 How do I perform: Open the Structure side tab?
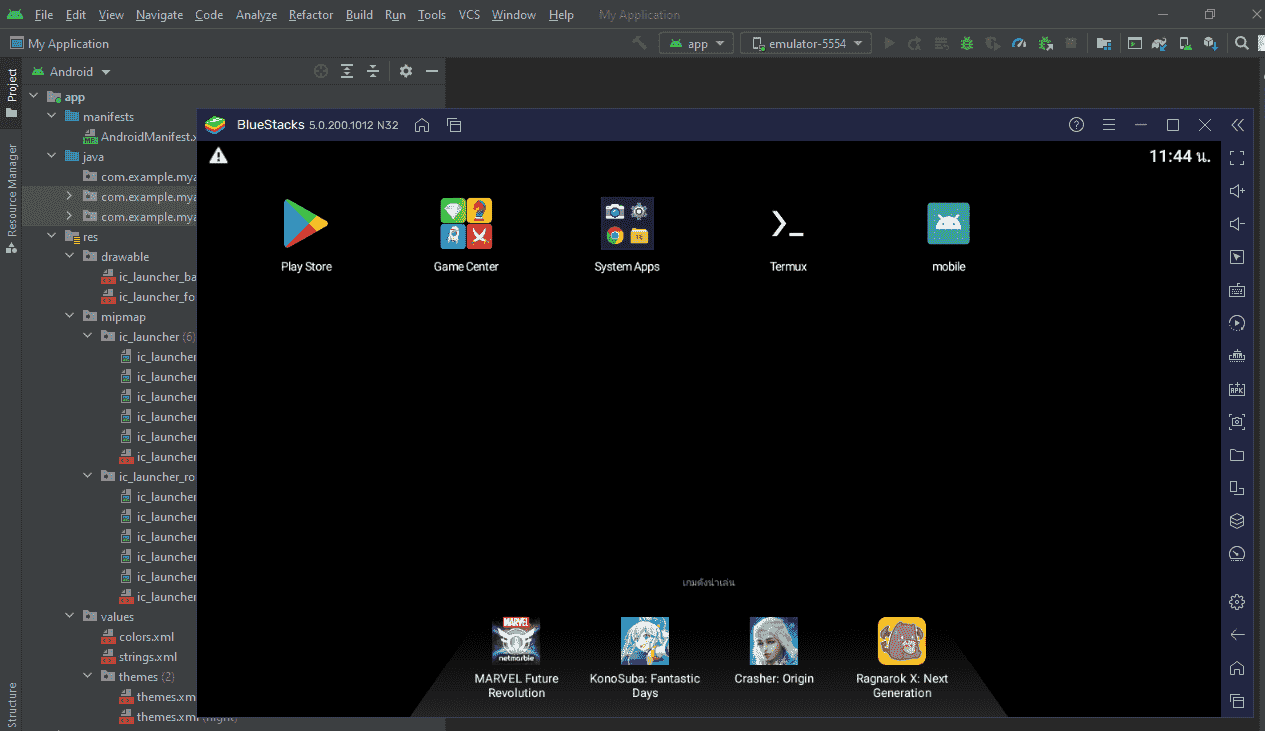[x=11, y=705]
